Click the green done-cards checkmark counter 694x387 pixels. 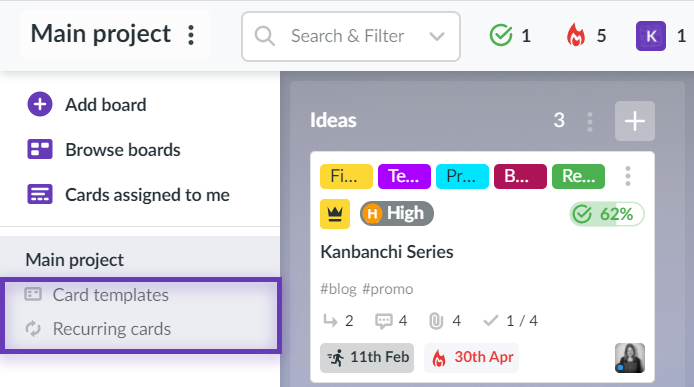(510, 35)
